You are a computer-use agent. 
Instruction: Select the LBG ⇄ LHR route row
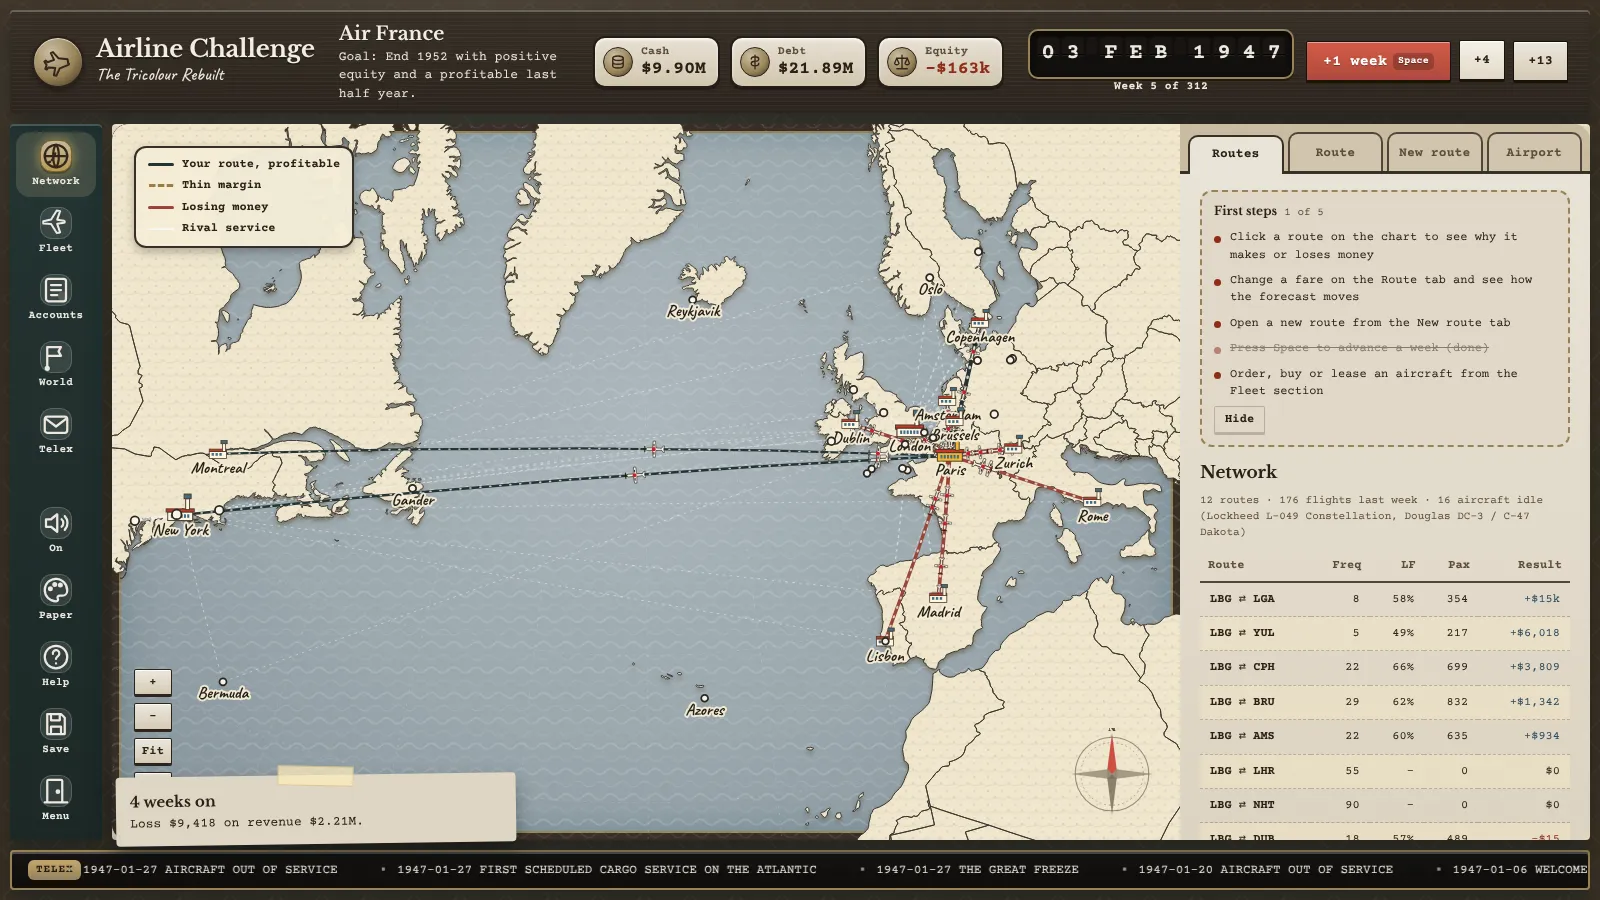(x=1385, y=771)
